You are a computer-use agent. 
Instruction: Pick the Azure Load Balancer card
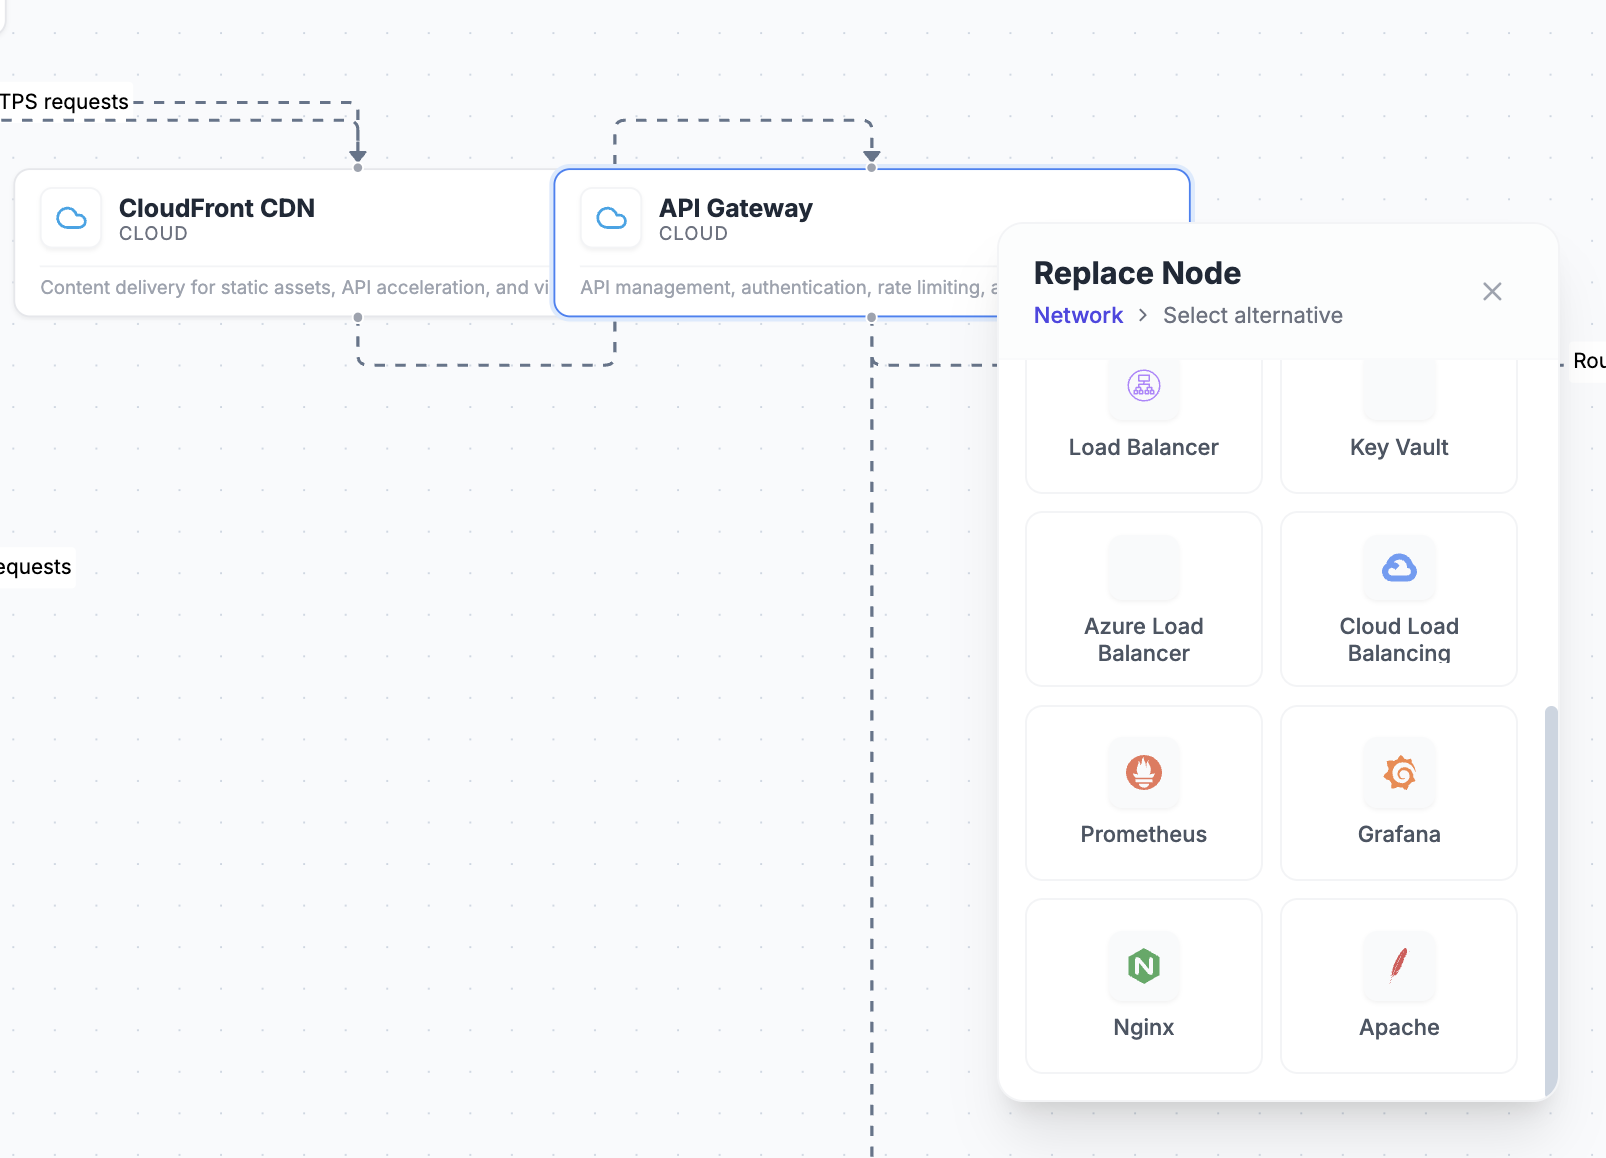point(1143,599)
